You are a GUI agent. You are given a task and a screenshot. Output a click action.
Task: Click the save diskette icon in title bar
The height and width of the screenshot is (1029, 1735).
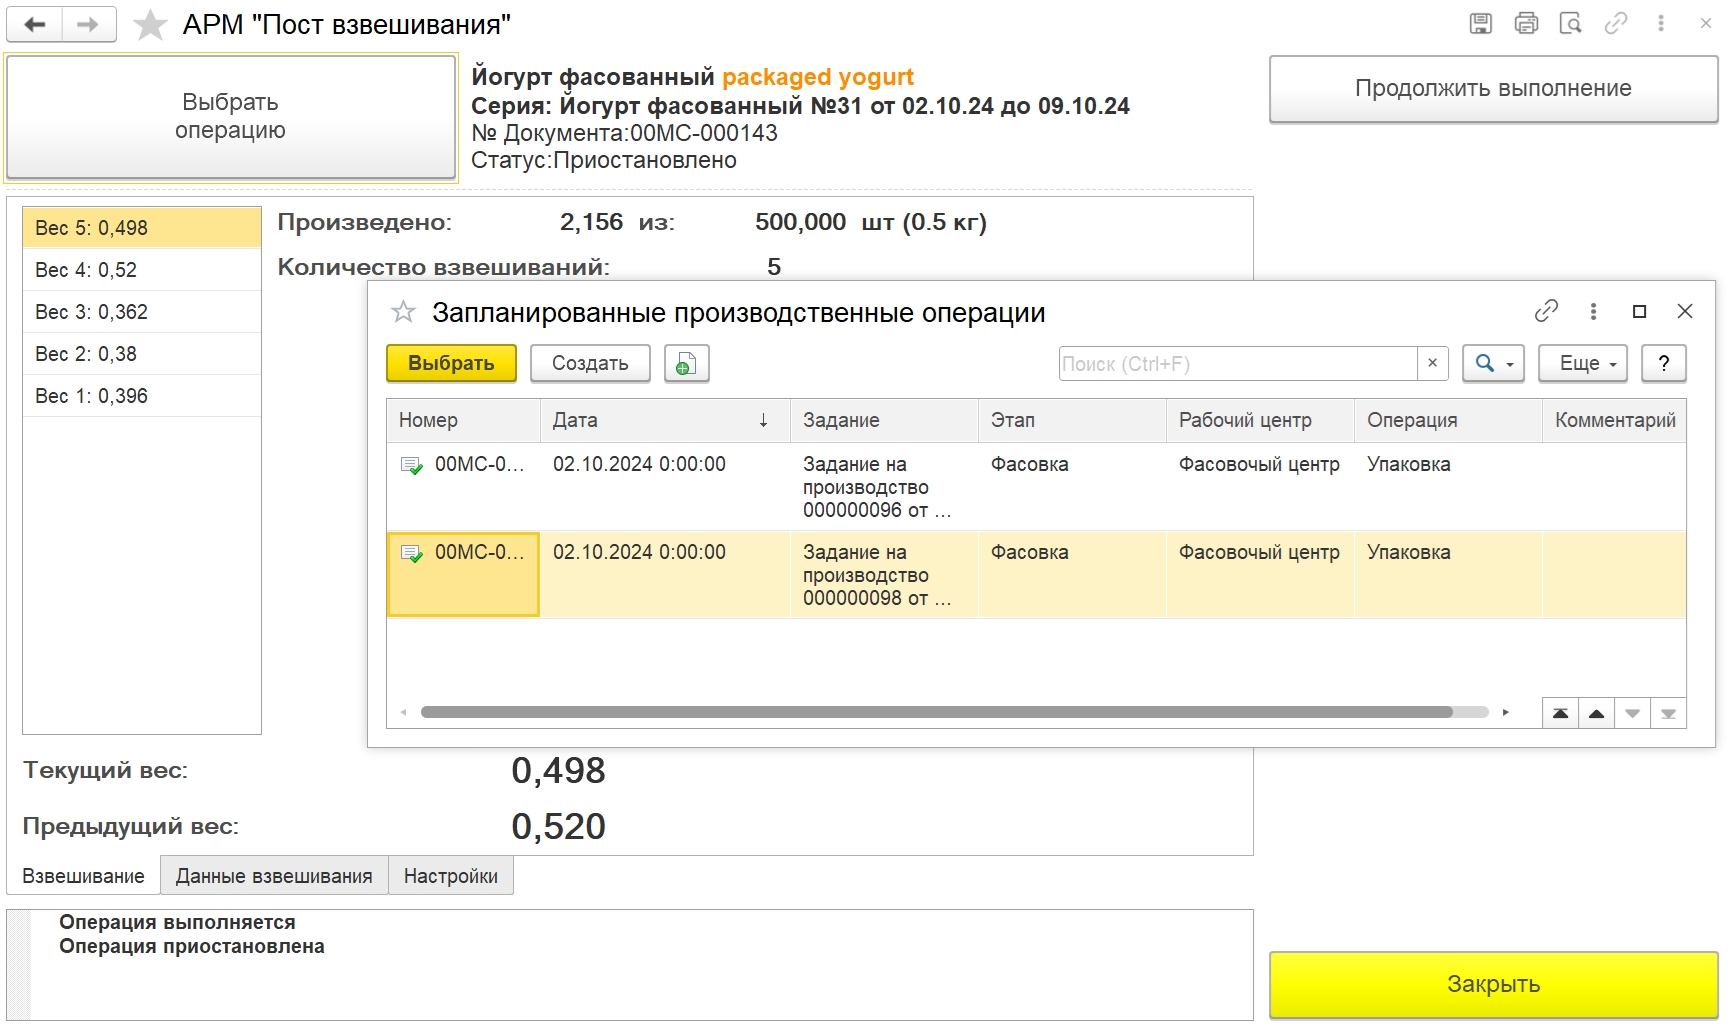[1481, 24]
